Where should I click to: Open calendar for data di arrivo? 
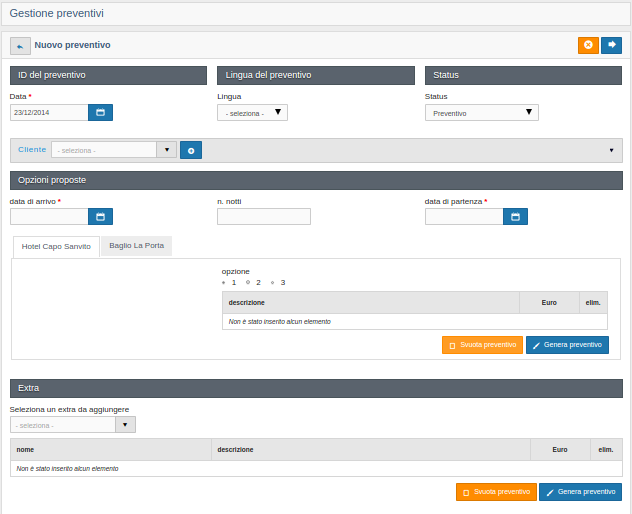pyautogui.click(x=100, y=216)
